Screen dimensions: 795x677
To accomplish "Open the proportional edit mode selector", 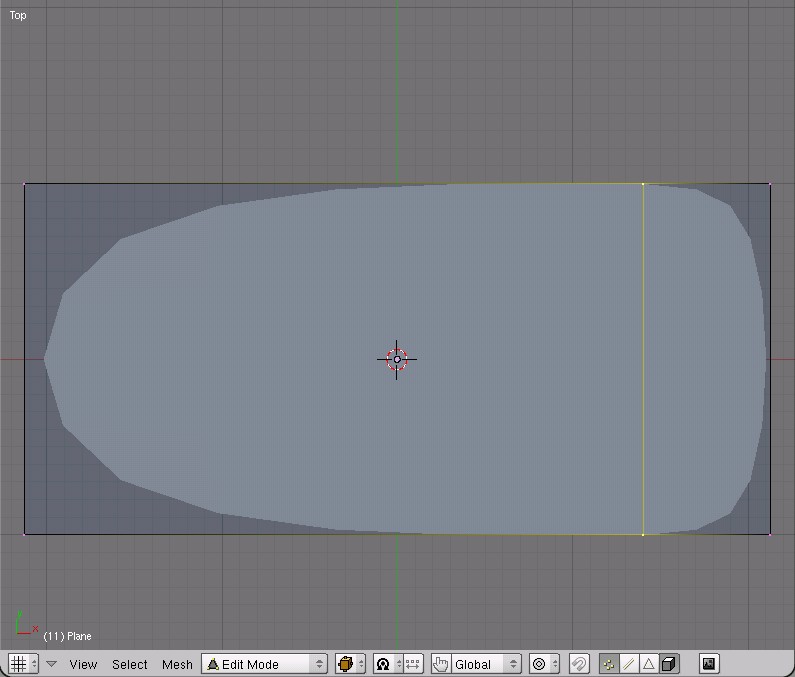I will pos(544,664).
